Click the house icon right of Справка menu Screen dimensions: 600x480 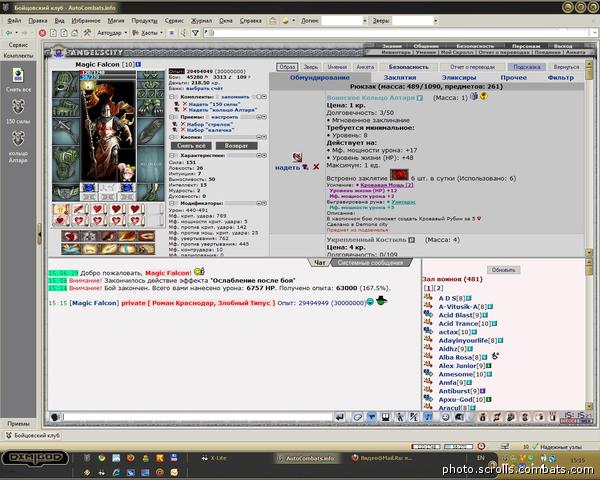pyautogui.click(x=272, y=21)
